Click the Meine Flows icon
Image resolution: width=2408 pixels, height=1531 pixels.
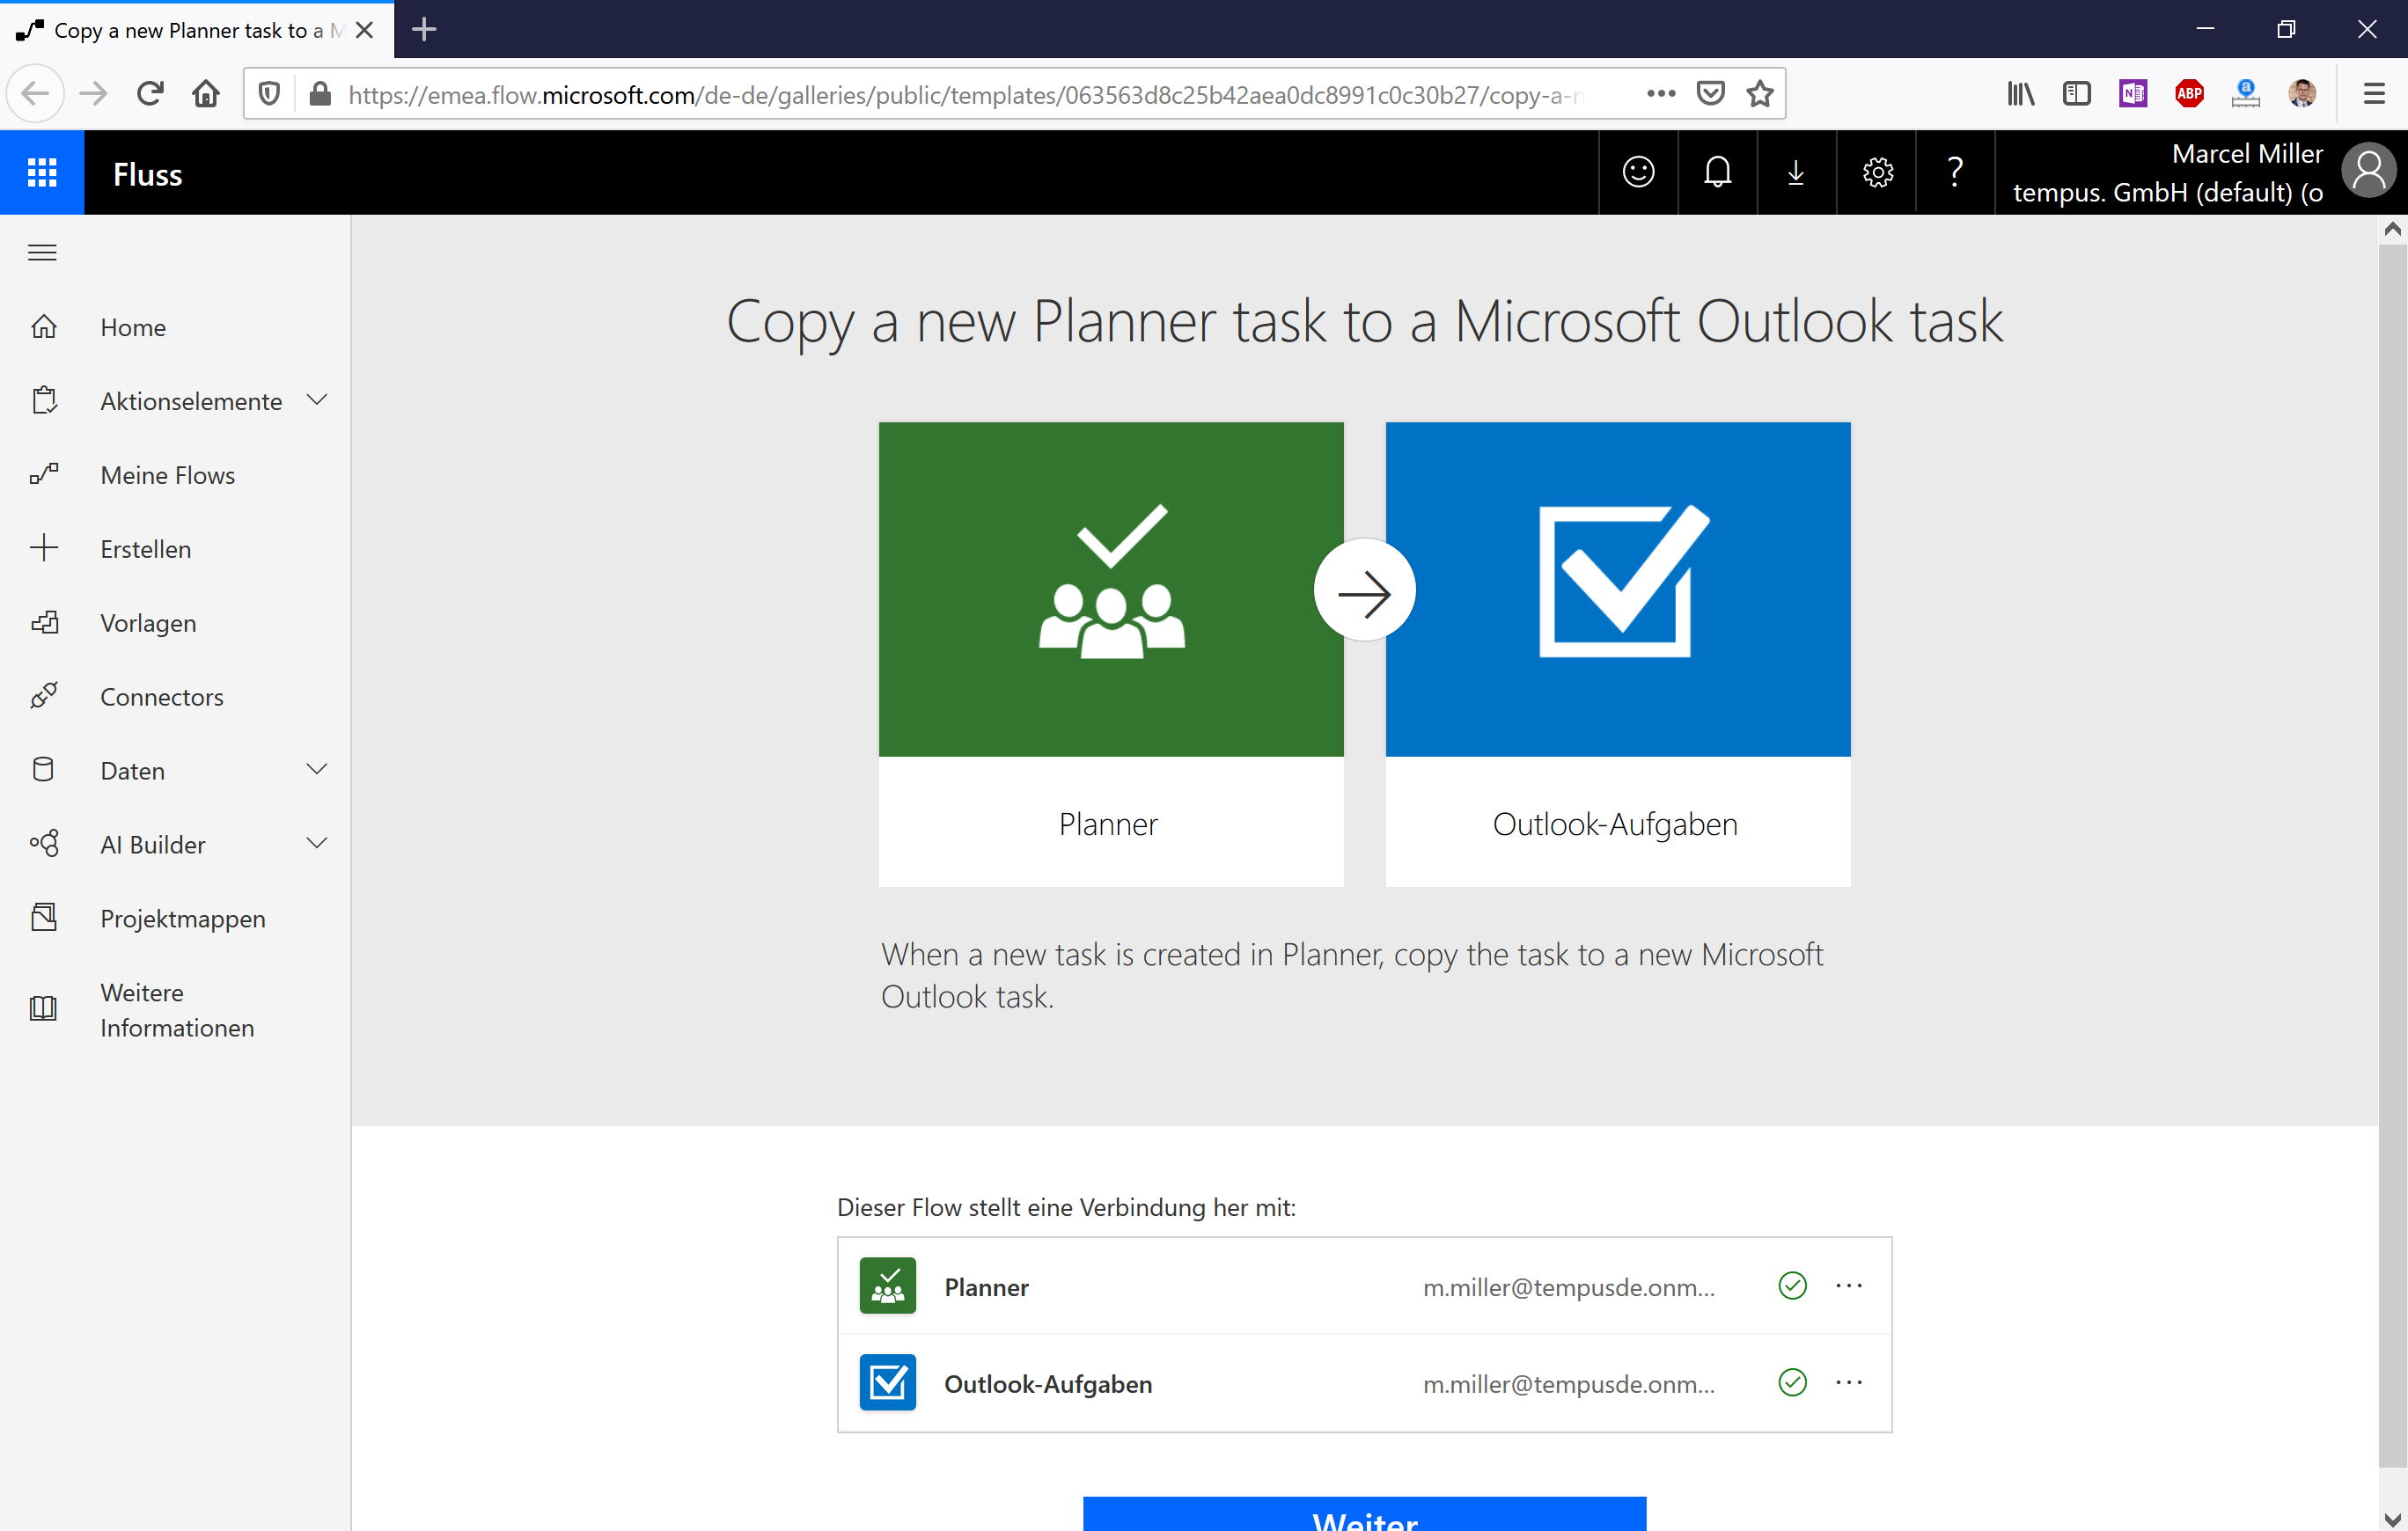(x=44, y=475)
